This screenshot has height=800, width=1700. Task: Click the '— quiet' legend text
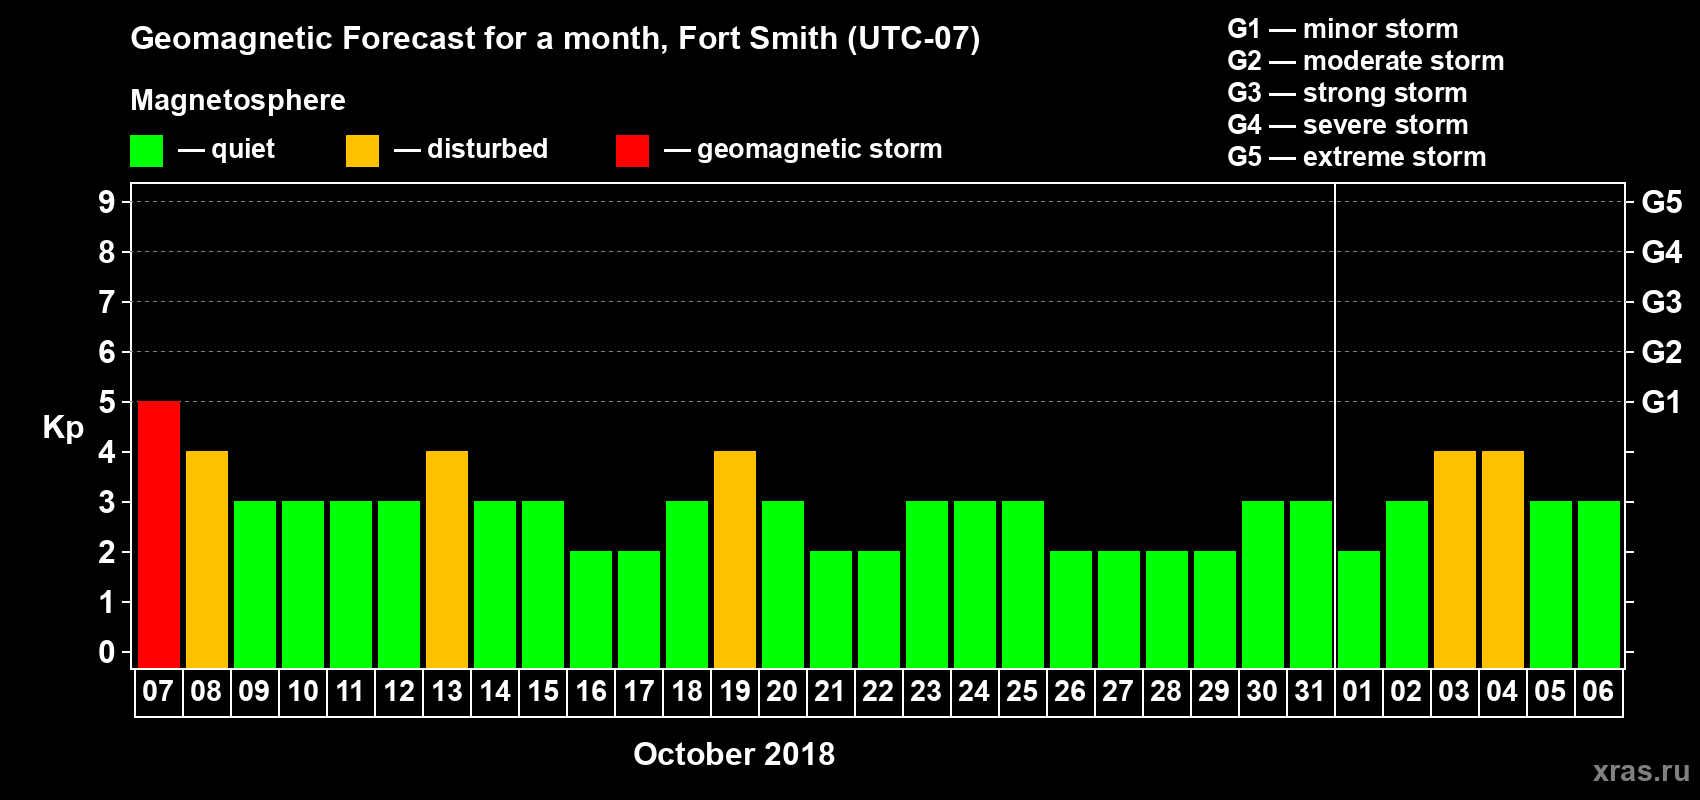(x=227, y=150)
